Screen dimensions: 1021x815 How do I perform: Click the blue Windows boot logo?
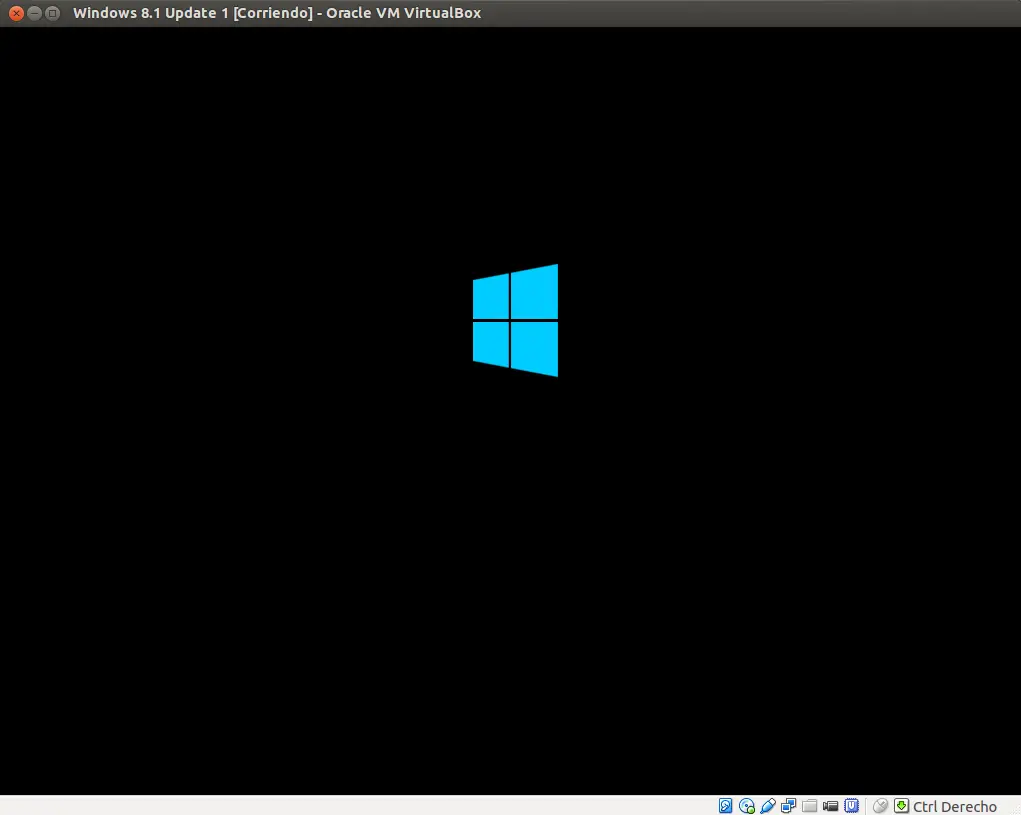click(x=515, y=320)
